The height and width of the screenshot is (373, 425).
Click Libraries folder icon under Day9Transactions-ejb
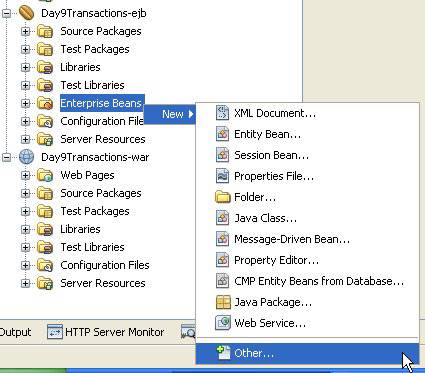tap(45, 67)
